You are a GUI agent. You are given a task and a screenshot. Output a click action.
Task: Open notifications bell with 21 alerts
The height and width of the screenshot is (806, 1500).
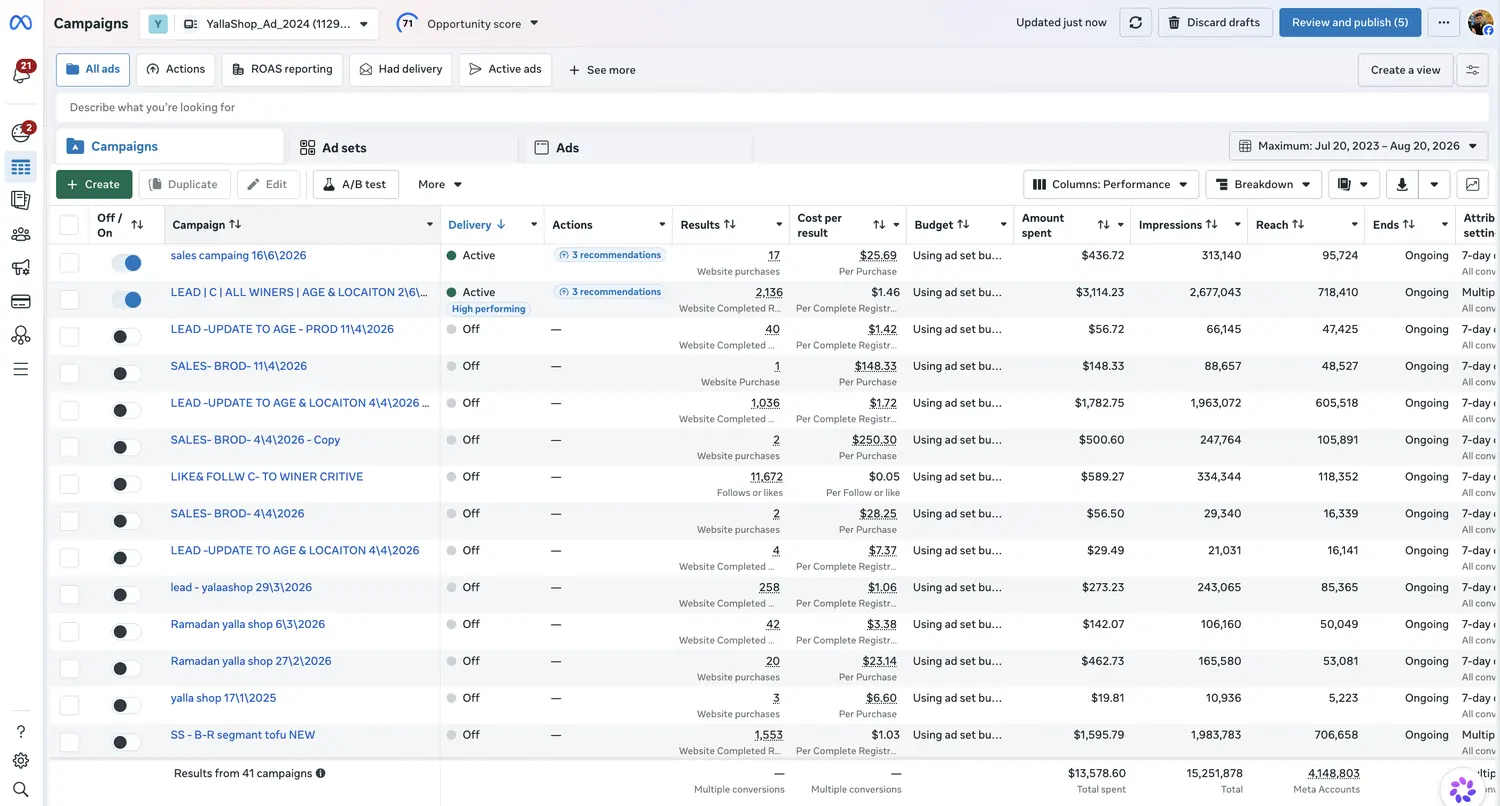click(21, 73)
